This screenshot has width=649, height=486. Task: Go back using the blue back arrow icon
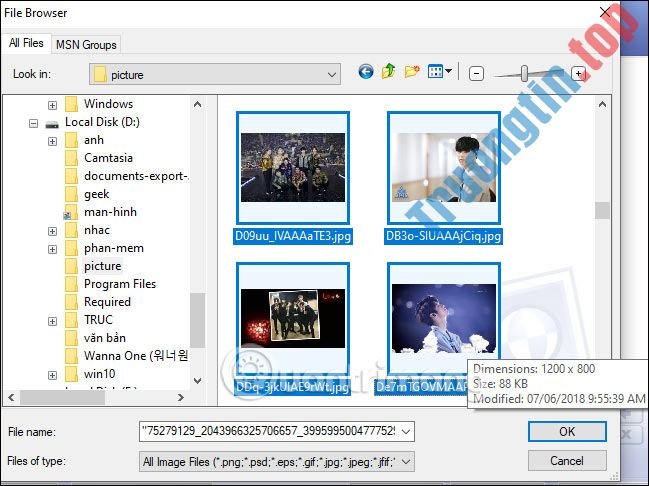point(365,72)
